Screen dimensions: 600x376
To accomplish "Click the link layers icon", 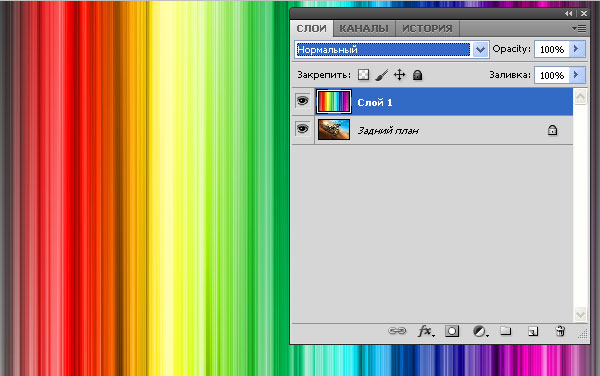I will click(397, 331).
